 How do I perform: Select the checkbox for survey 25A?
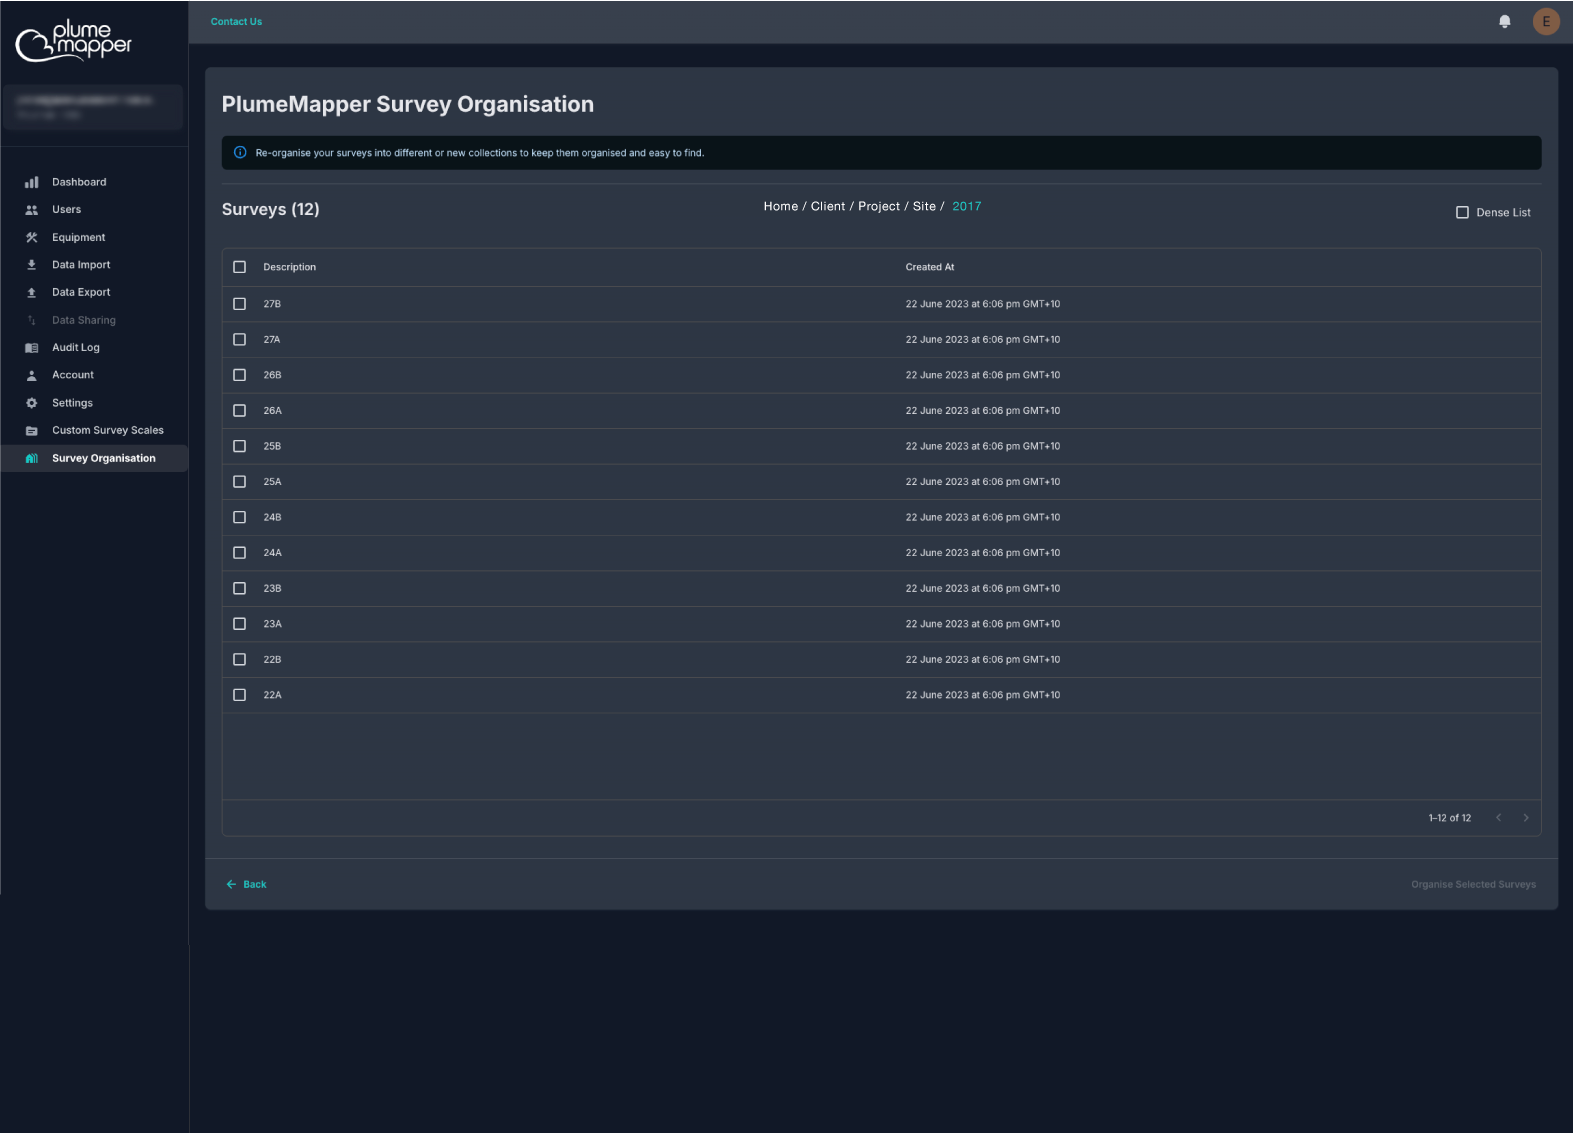[x=240, y=482]
